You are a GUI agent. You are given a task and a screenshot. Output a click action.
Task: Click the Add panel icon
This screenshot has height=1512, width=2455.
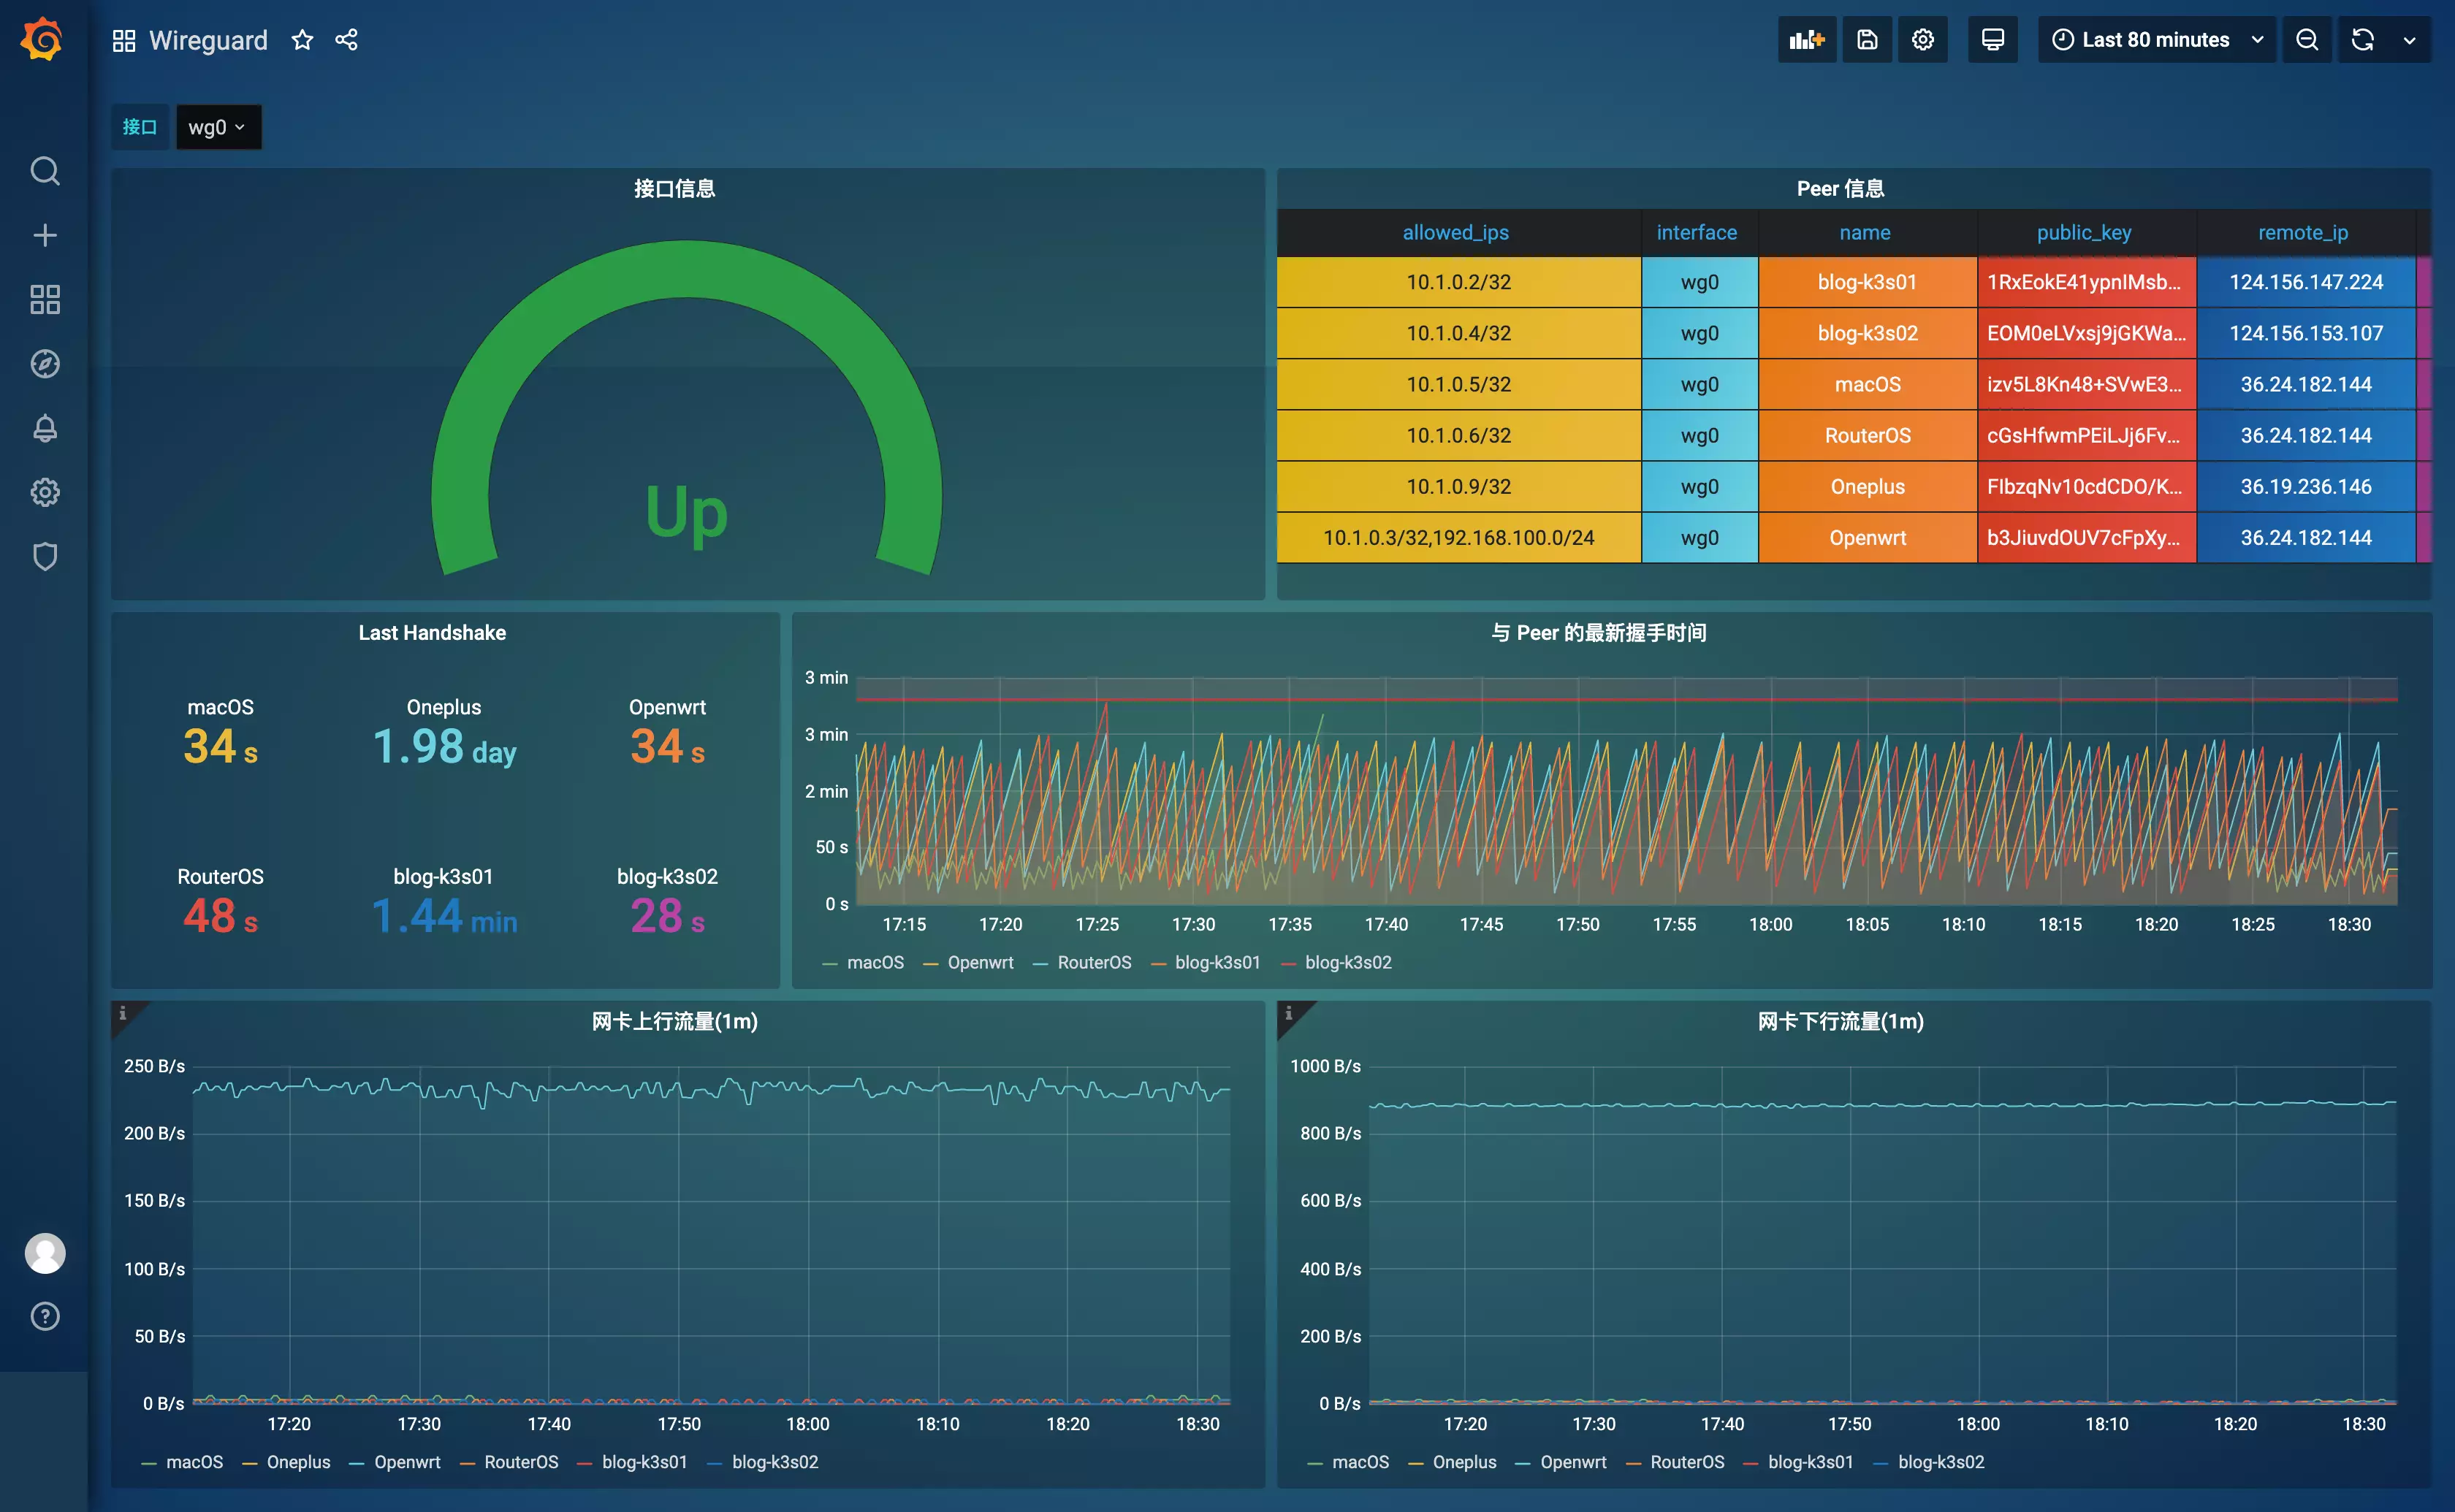pyautogui.click(x=1806, y=40)
